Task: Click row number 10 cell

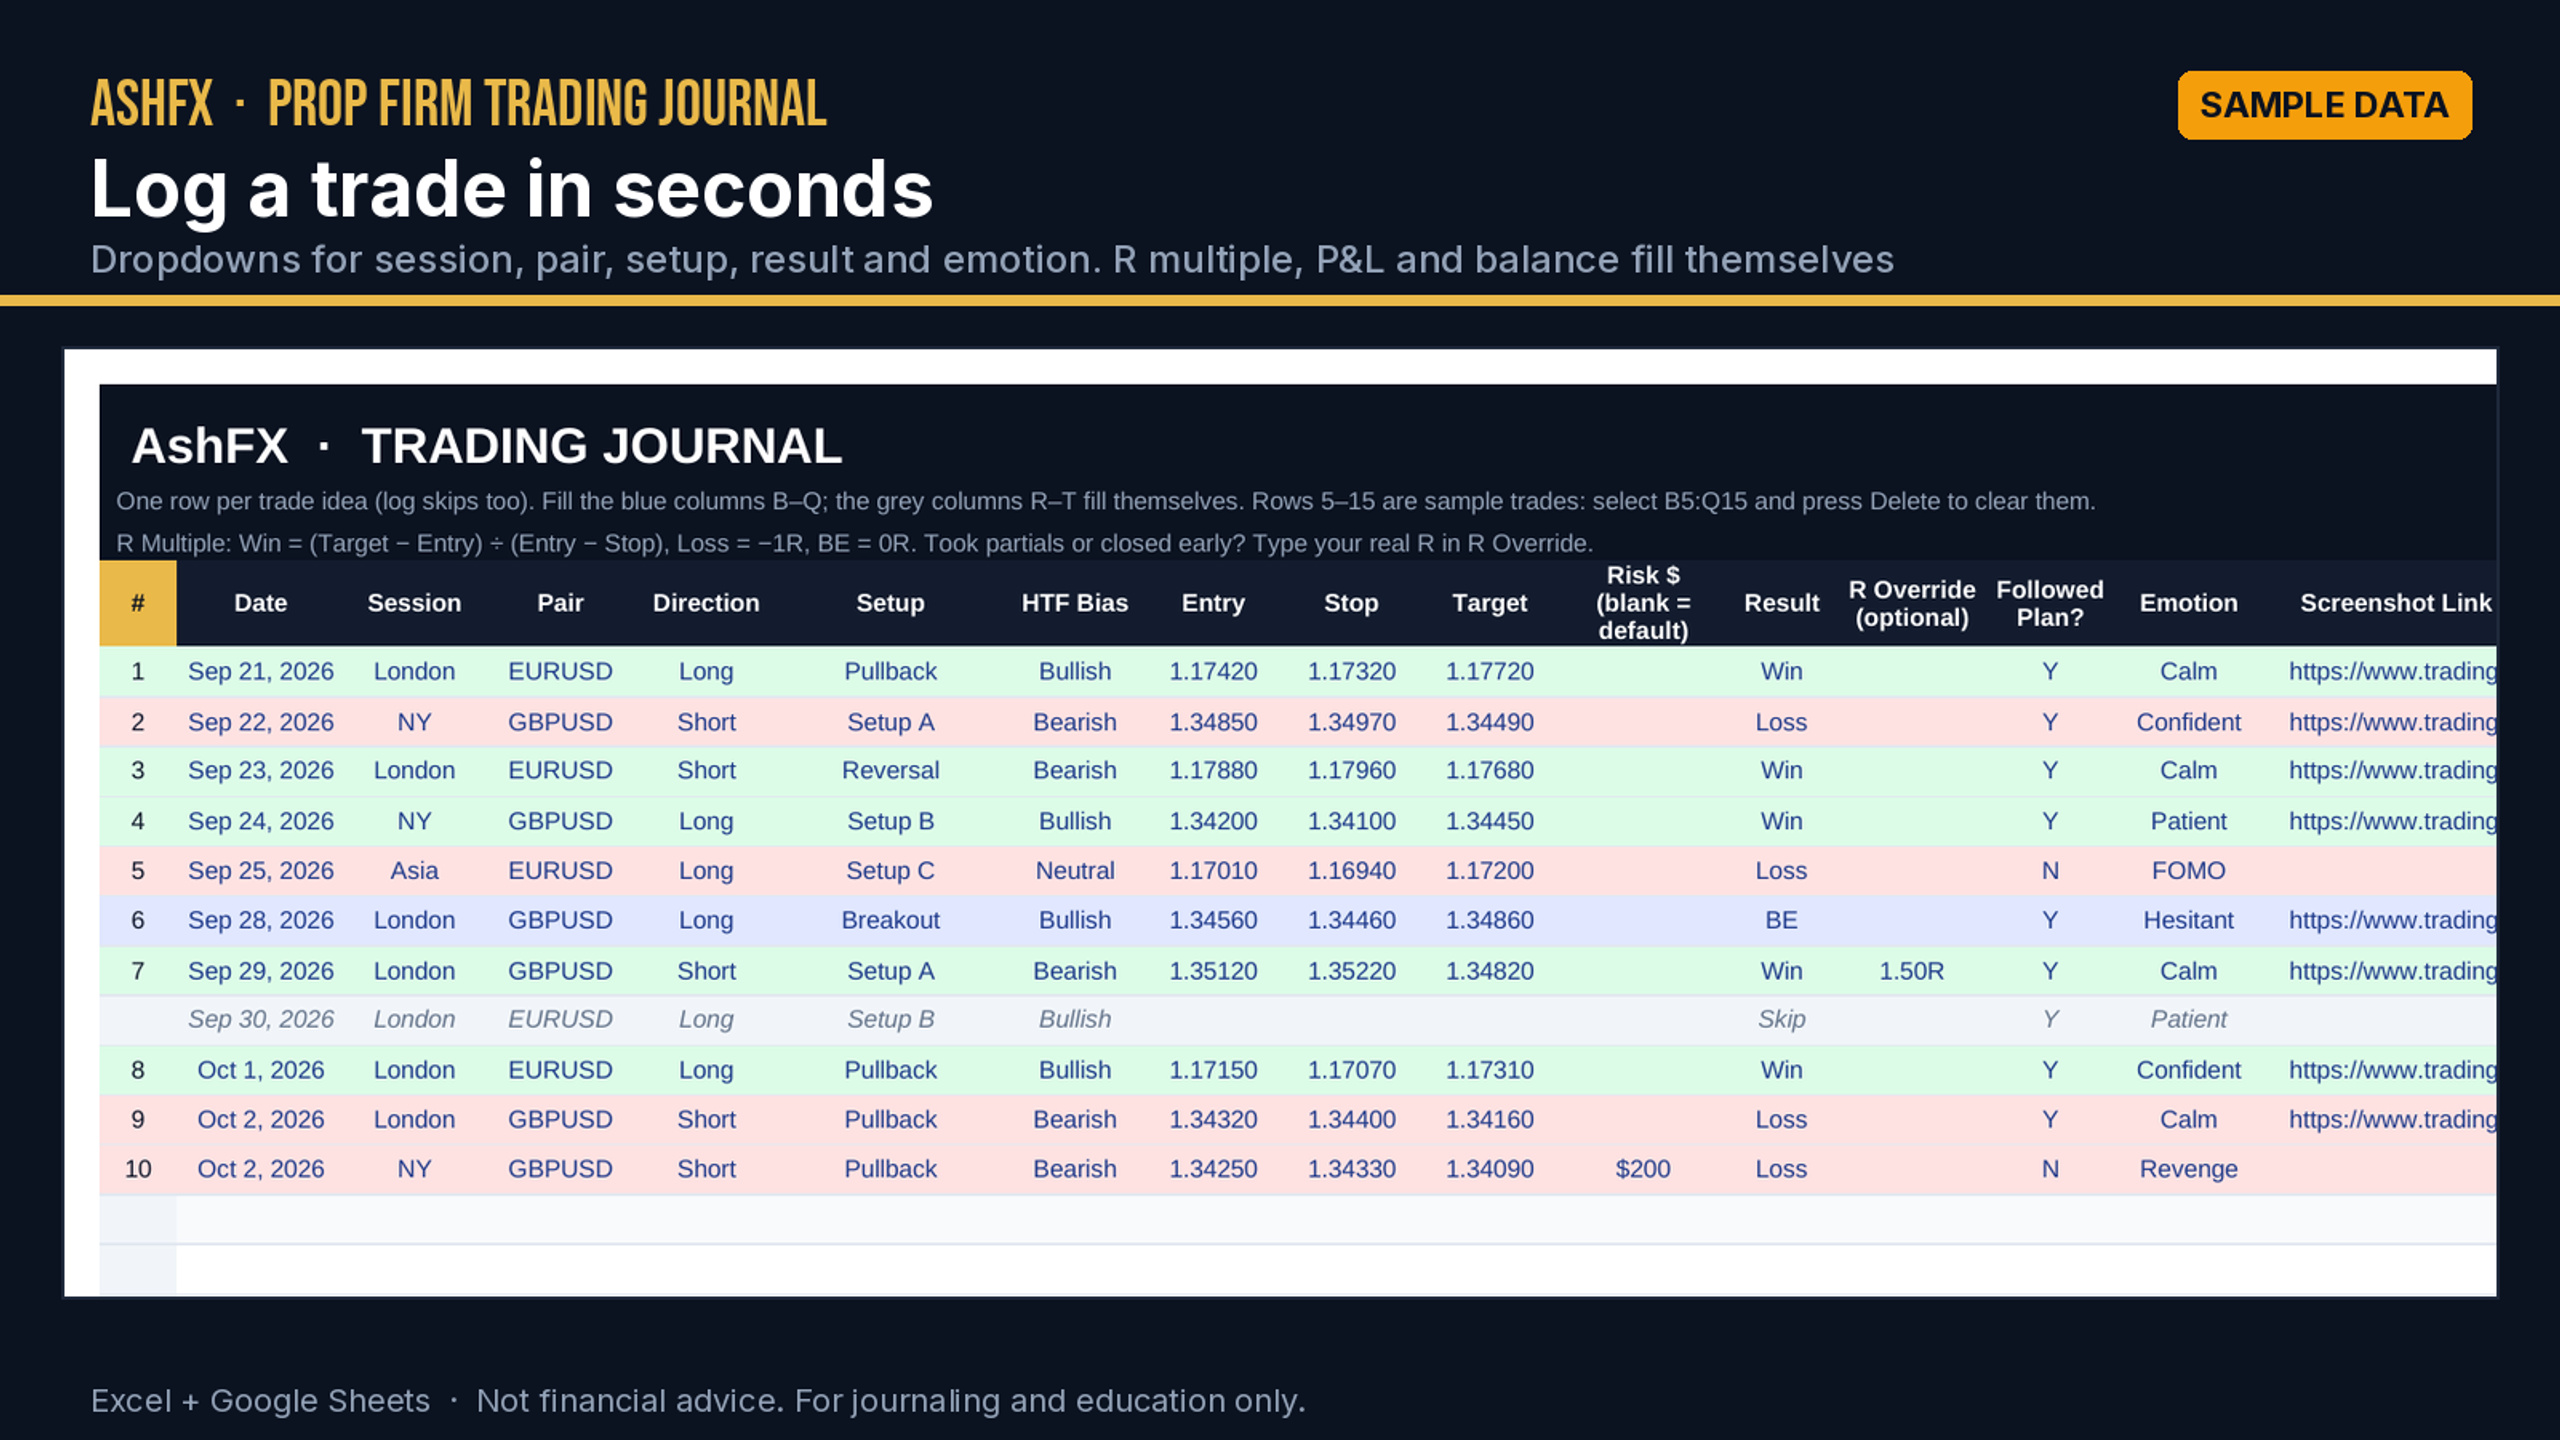Action: 138,1169
